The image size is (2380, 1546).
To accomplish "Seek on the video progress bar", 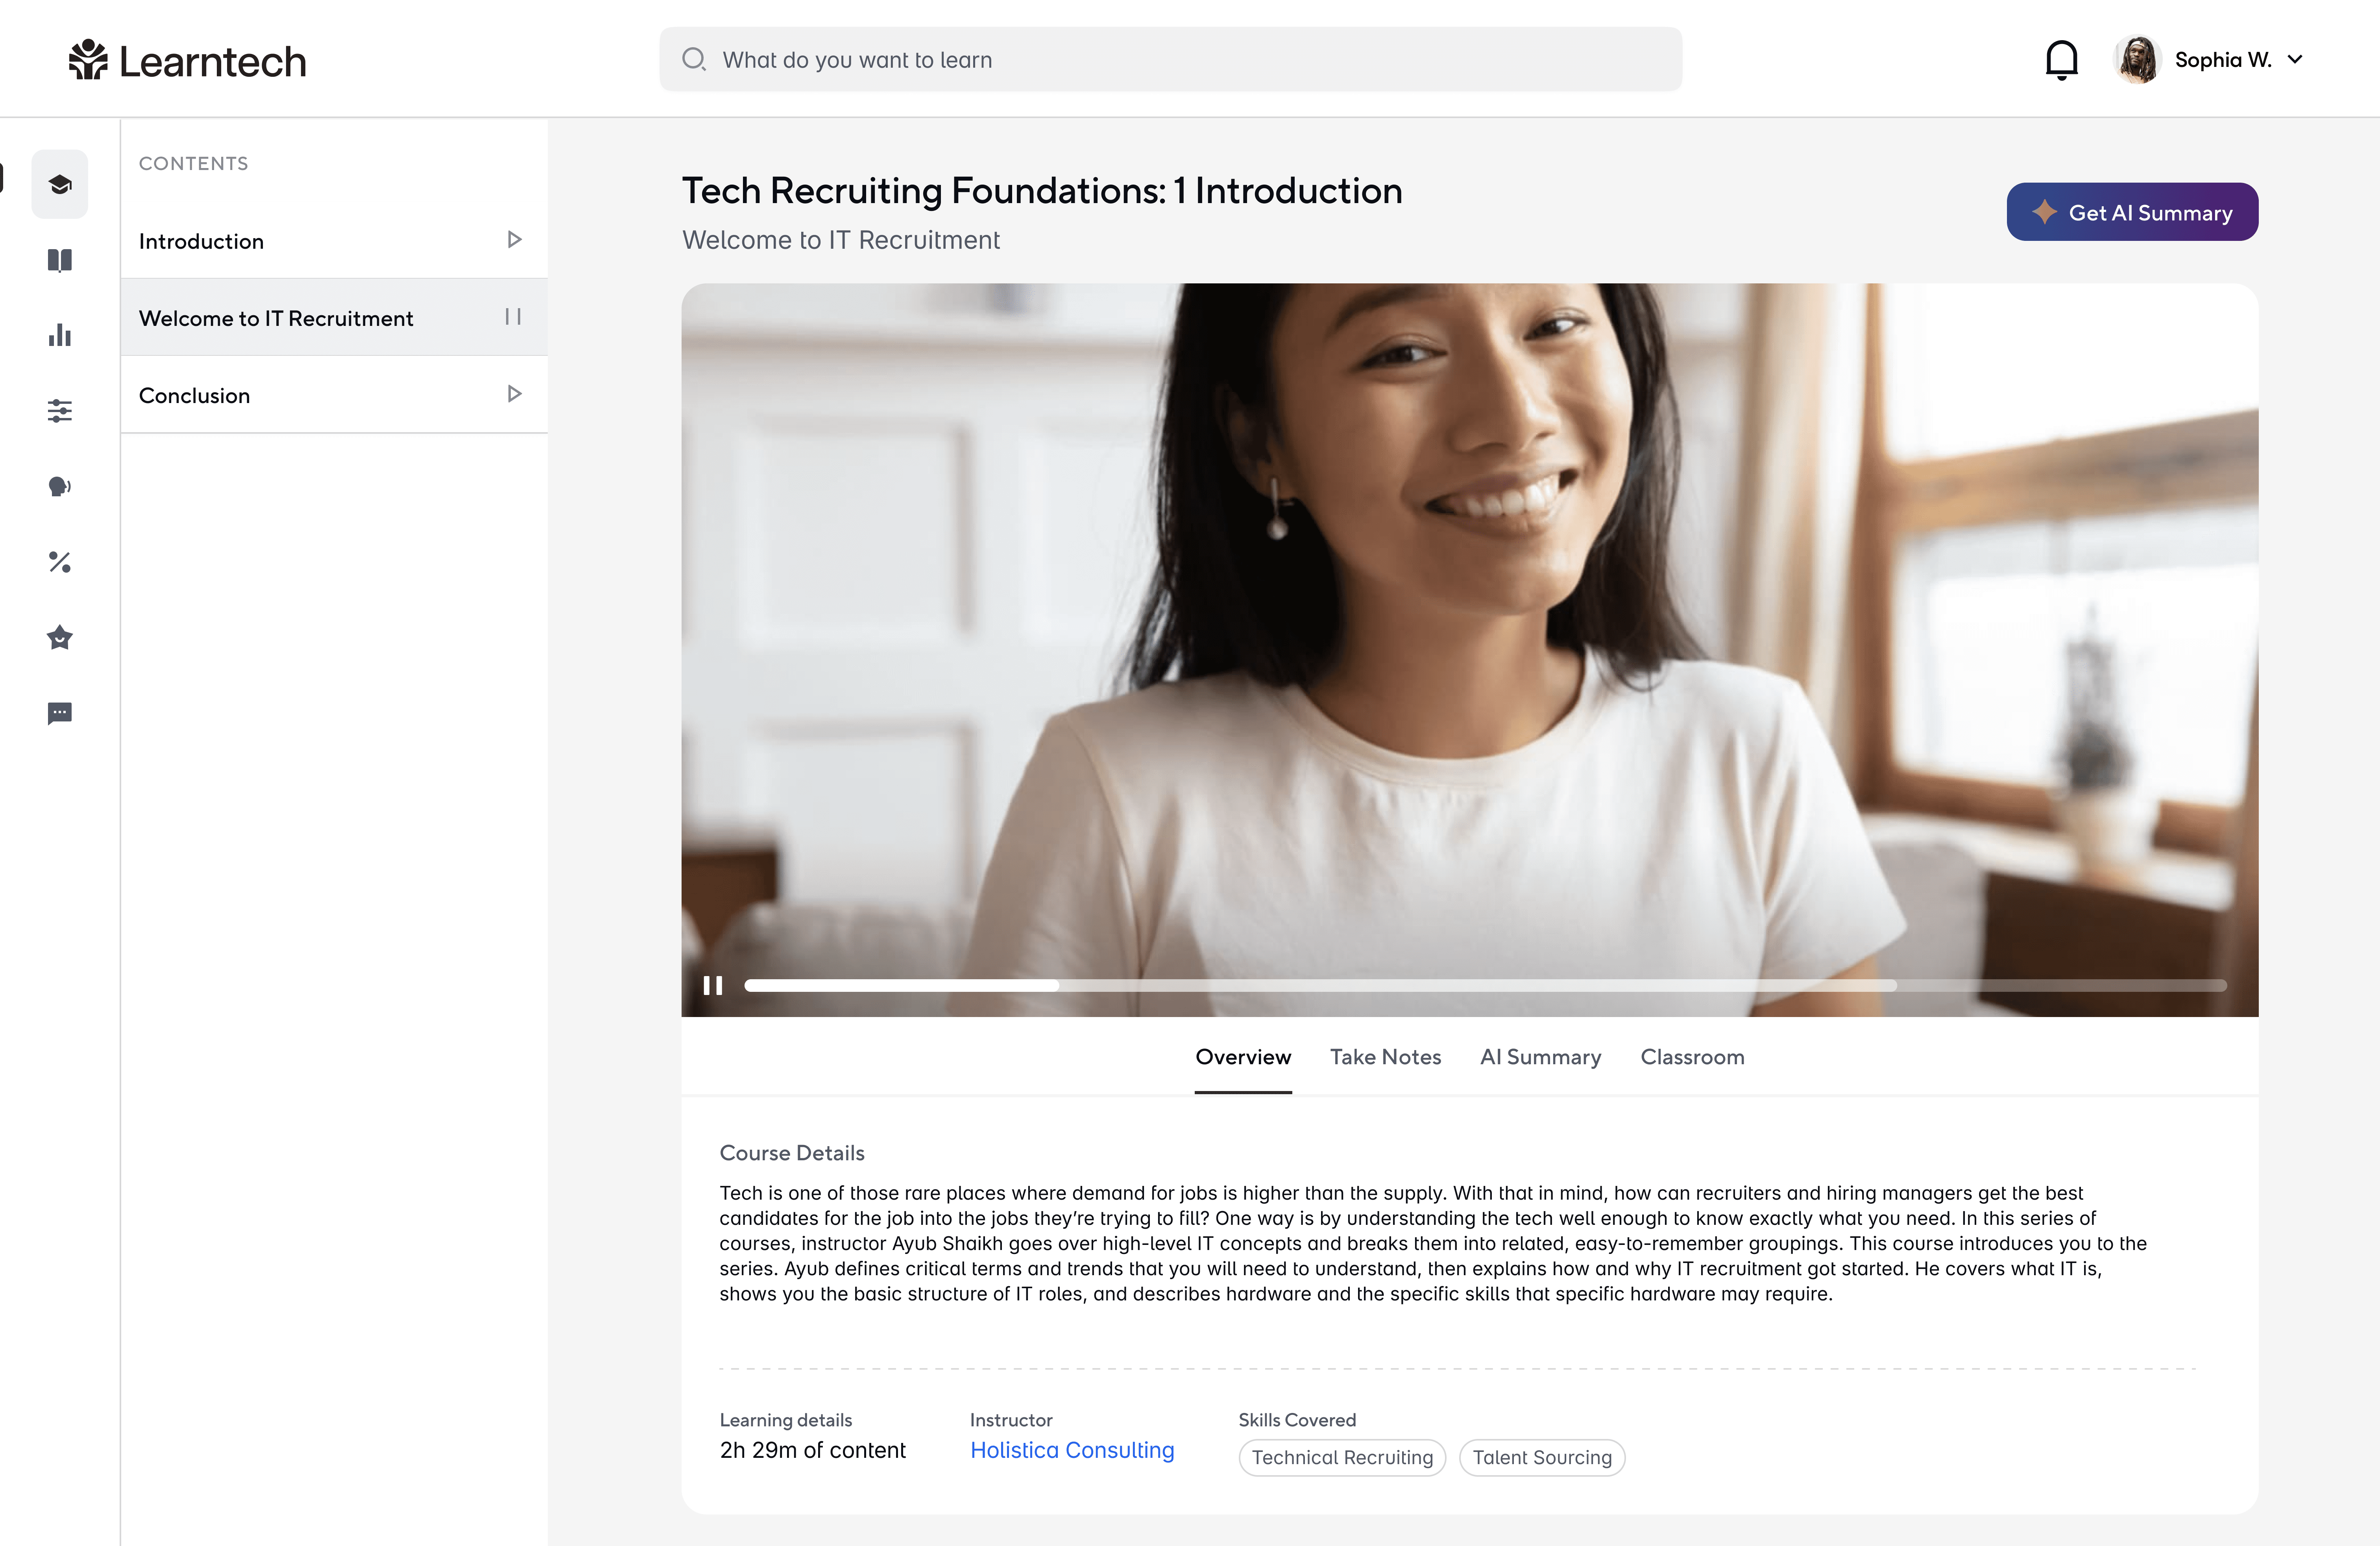I will tap(1485, 985).
